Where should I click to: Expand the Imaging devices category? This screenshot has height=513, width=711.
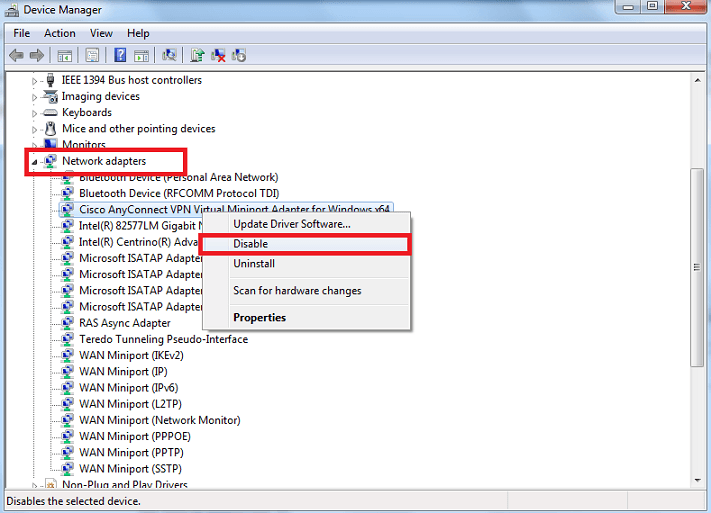[34, 97]
